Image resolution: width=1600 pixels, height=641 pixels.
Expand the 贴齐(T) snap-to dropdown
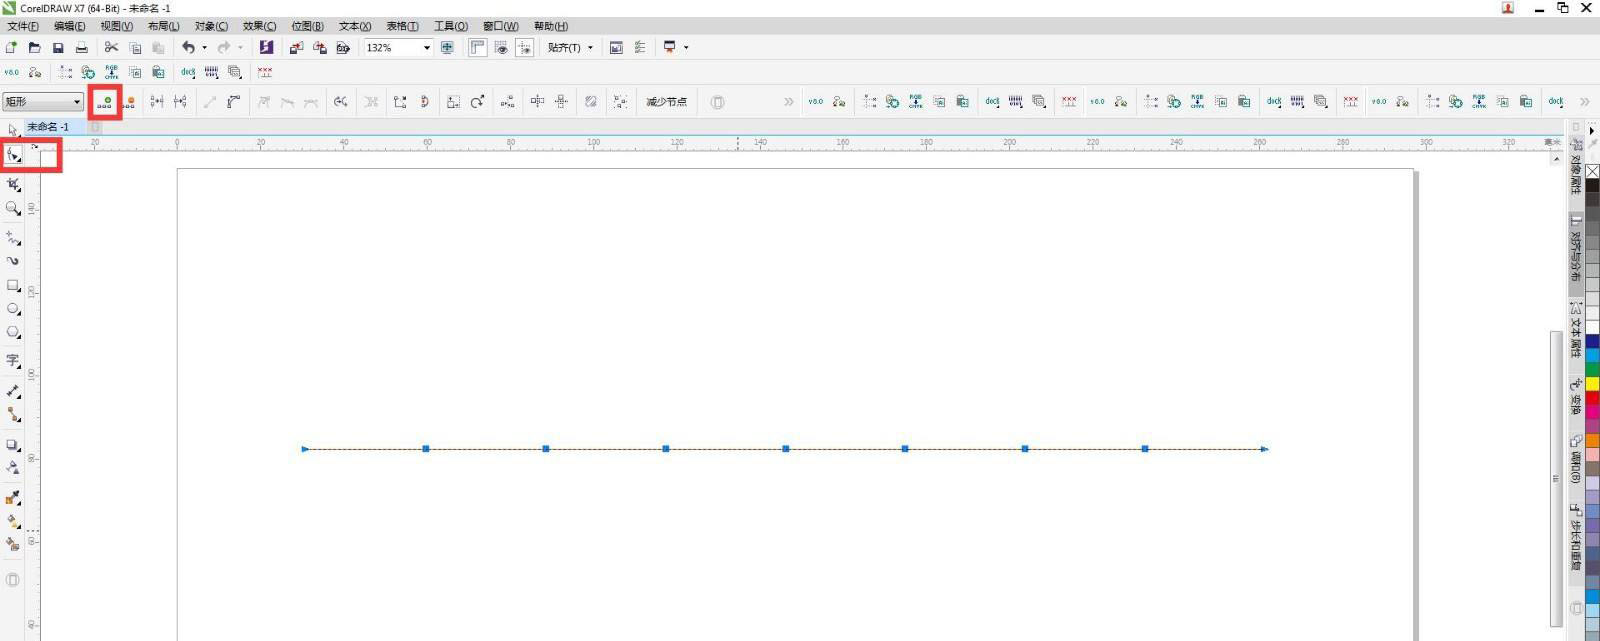590,48
